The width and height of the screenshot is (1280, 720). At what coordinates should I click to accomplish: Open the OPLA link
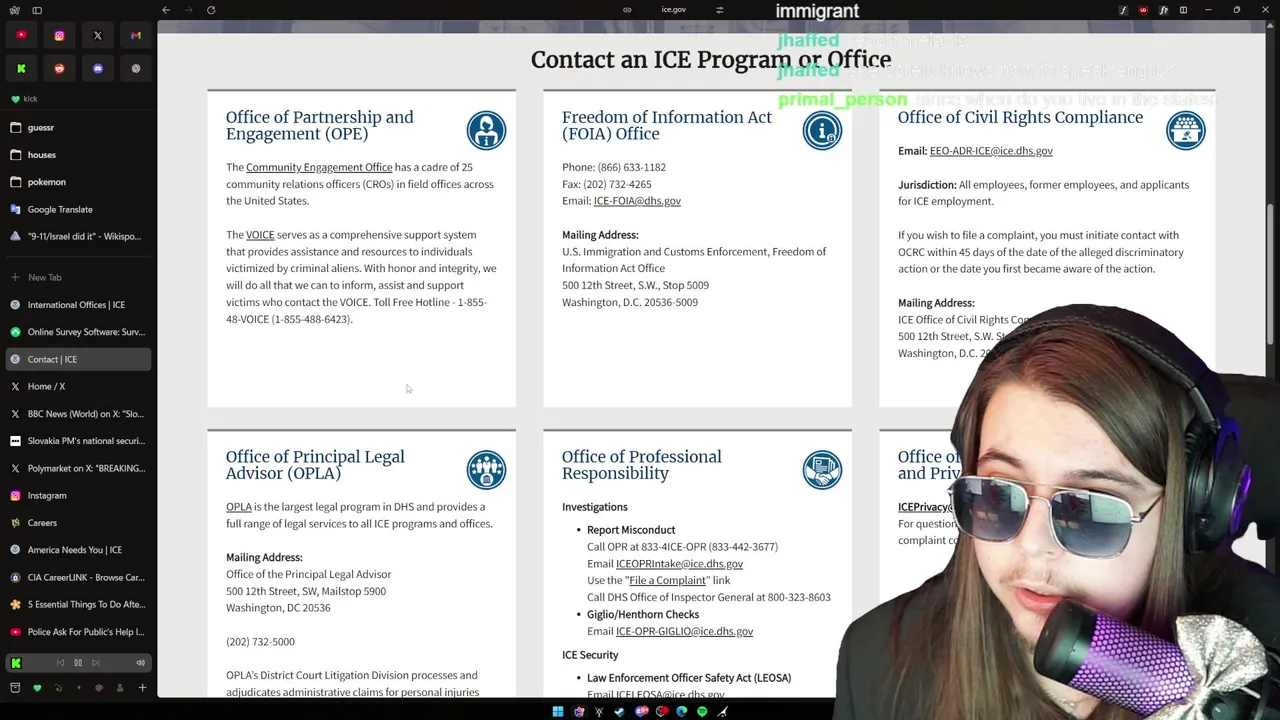click(239, 507)
